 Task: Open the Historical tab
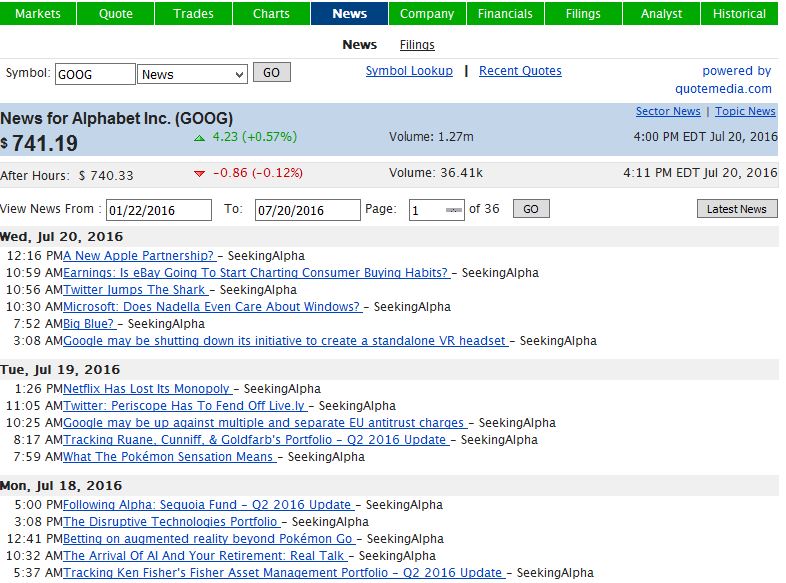point(739,14)
